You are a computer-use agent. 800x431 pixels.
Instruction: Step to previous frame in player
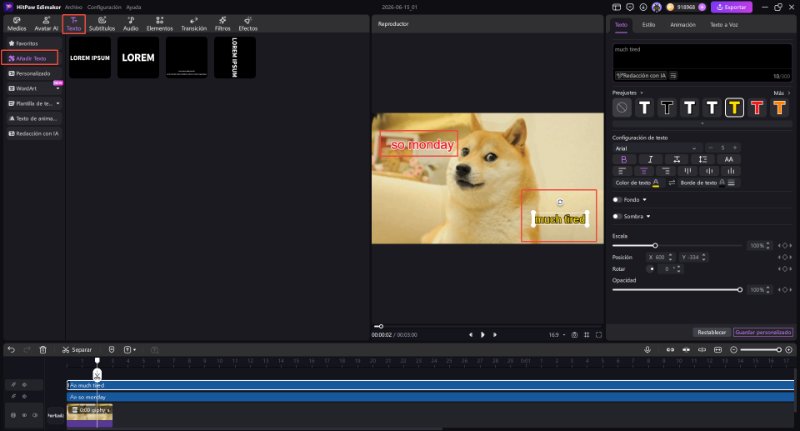point(470,335)
